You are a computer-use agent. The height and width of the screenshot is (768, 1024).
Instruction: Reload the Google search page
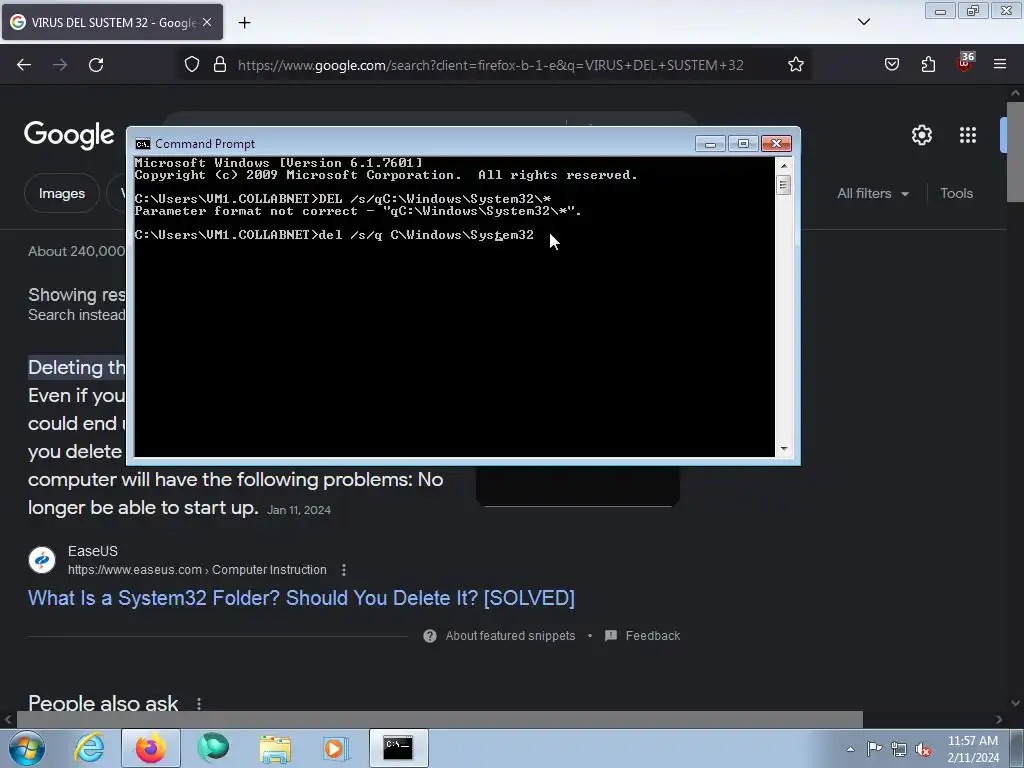tap(96, 65)
